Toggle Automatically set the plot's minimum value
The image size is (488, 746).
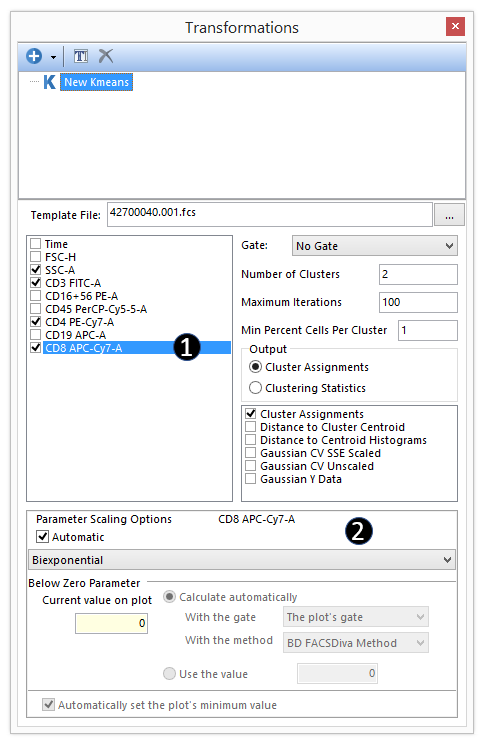pos(48,705)
